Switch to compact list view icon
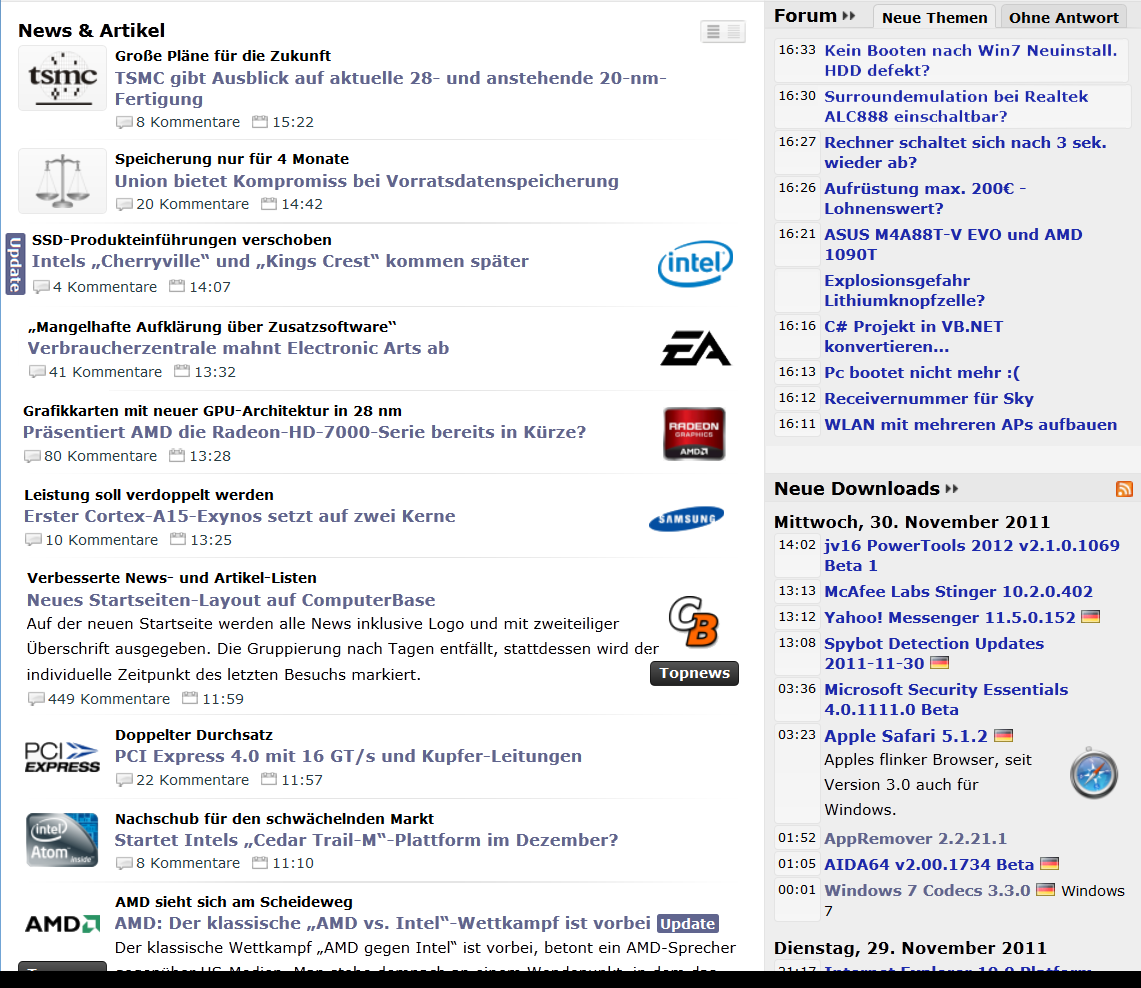Viewport: 1141px width, 988px height. click(x=734, y=31)
